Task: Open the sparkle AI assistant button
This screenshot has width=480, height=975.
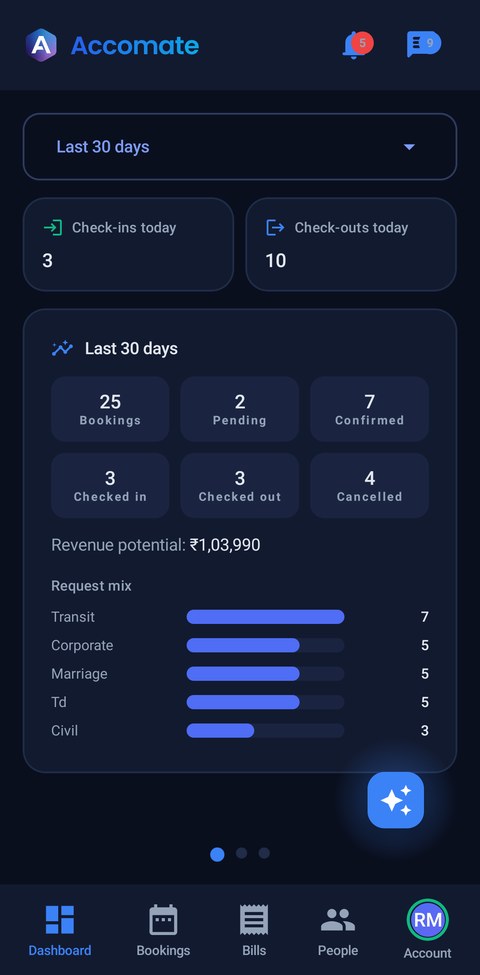Action: coord(395,800)
